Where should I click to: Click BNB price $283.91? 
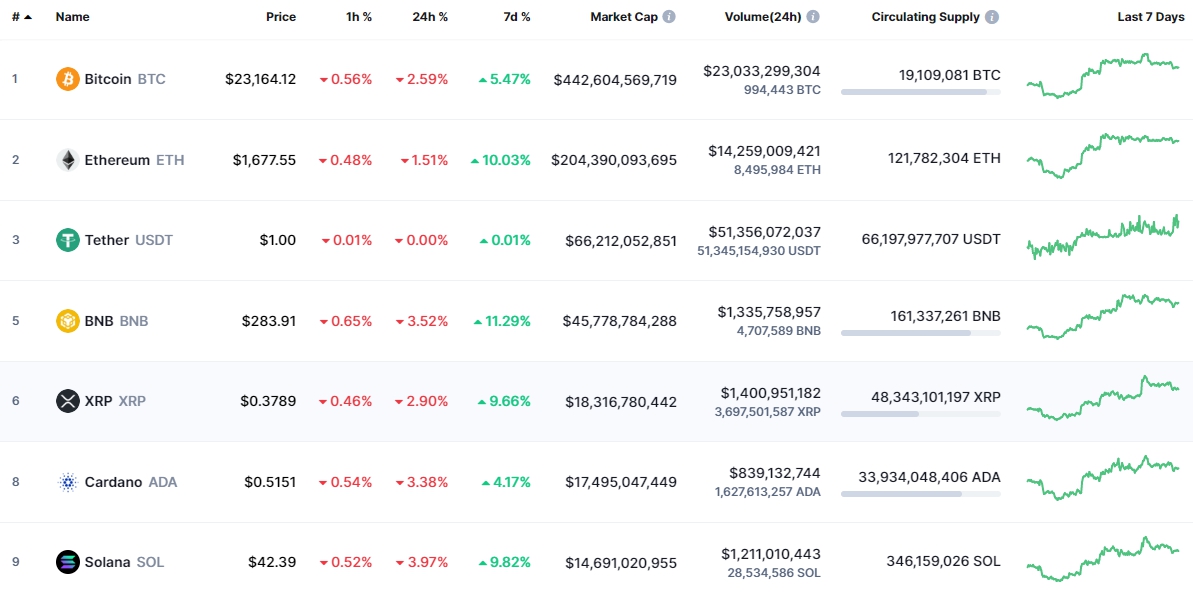click(269, 321)
